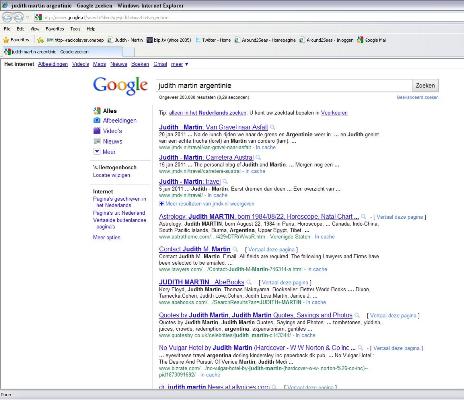Open Around2Gear - Inloggen bookmark

pos(326,40)
